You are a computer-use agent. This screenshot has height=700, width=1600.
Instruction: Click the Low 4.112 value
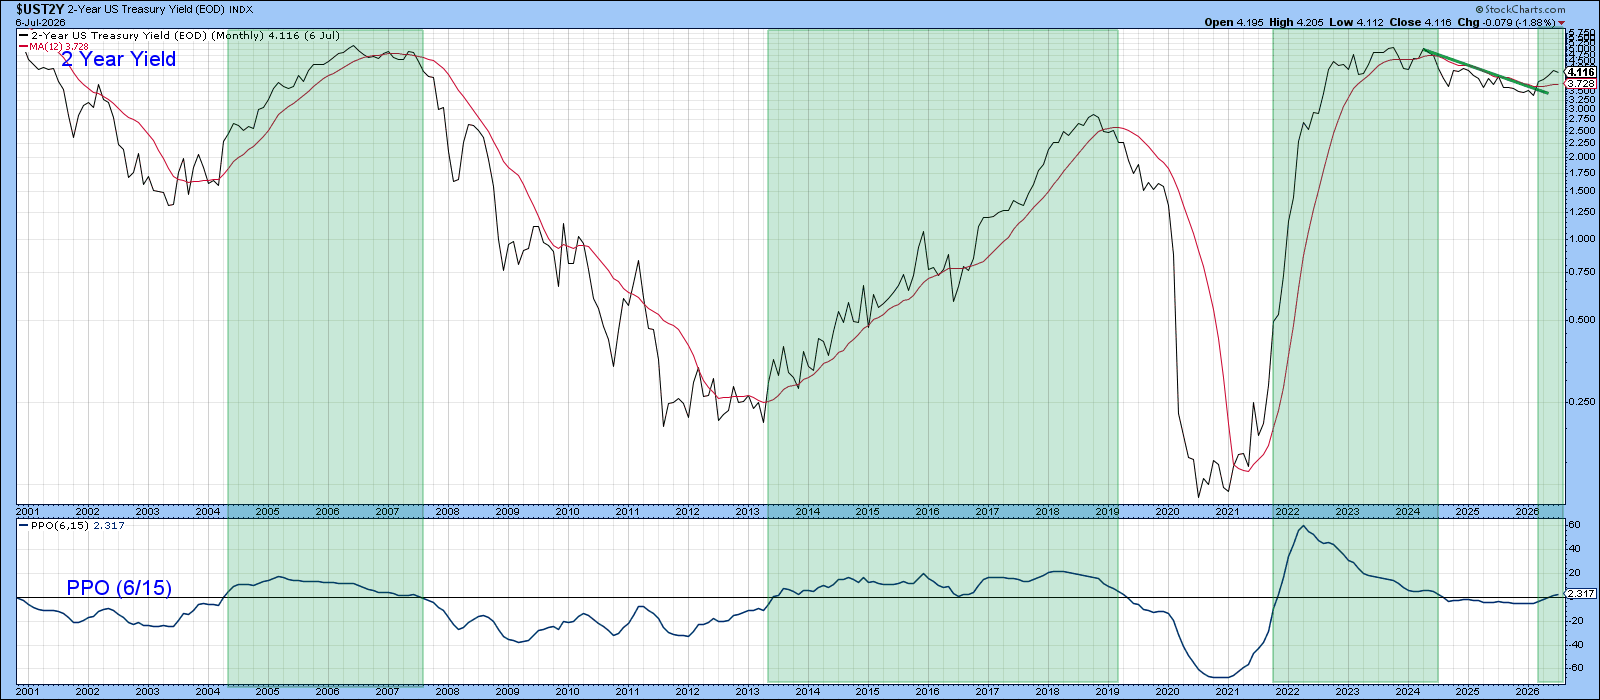click(x=1357, y=22)
